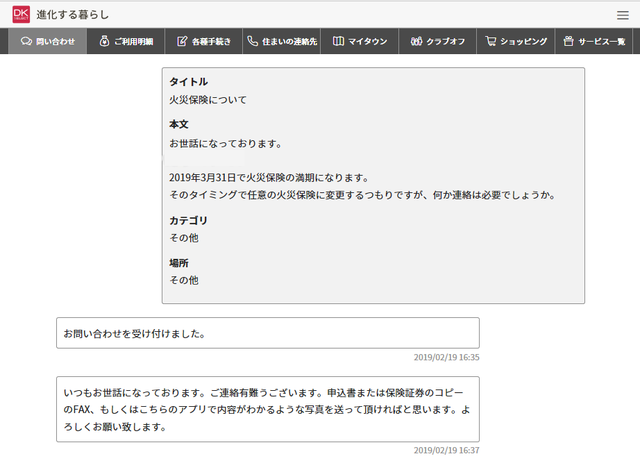This screenshot has width=640, height=470.
Task: Open the クラブオフ tab
Action: tap(438, 41)
